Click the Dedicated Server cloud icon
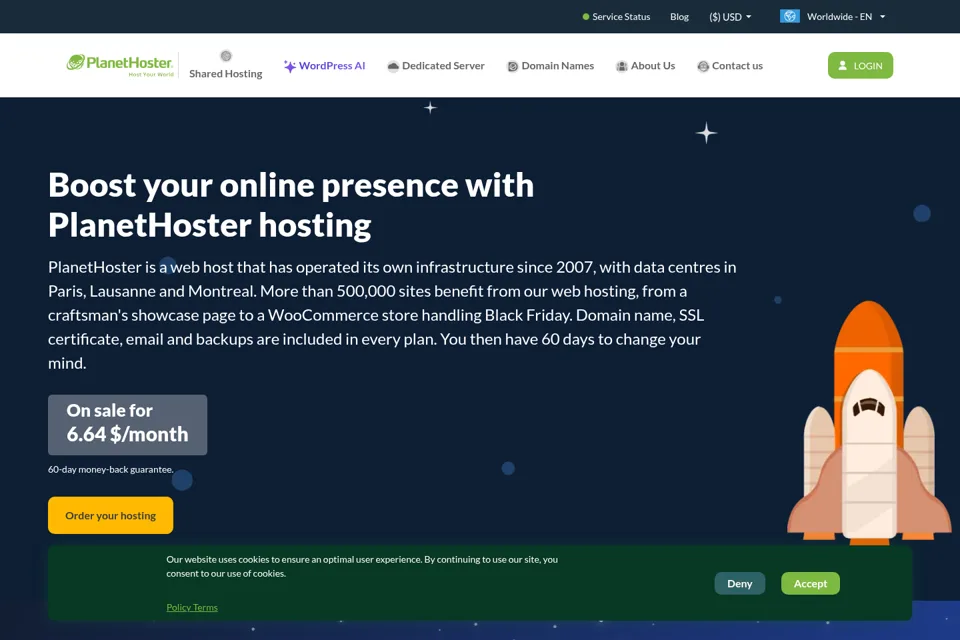 coord(393,66)
